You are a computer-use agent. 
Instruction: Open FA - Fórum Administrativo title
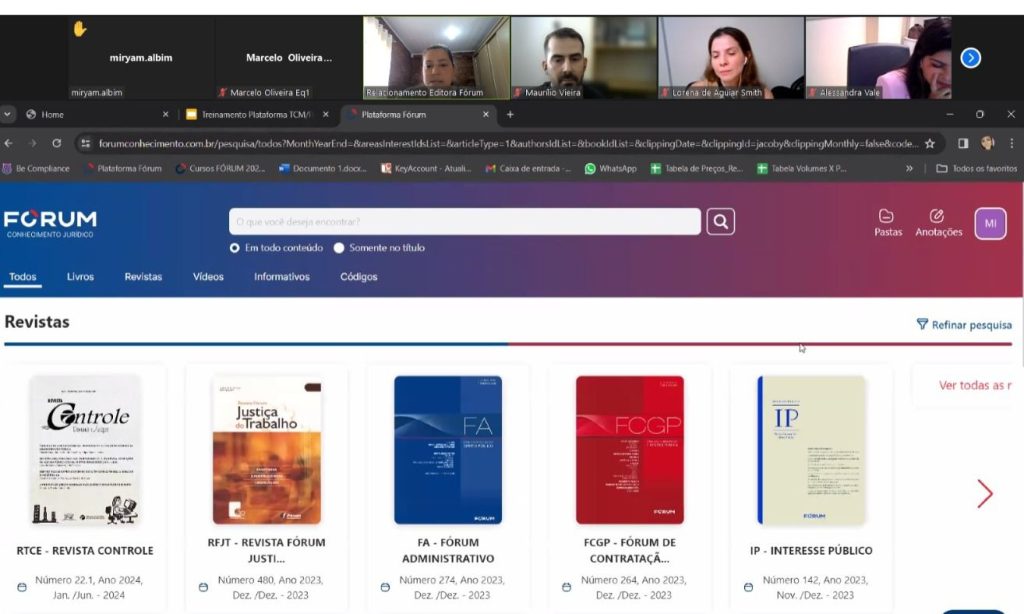tap(448, 551)
